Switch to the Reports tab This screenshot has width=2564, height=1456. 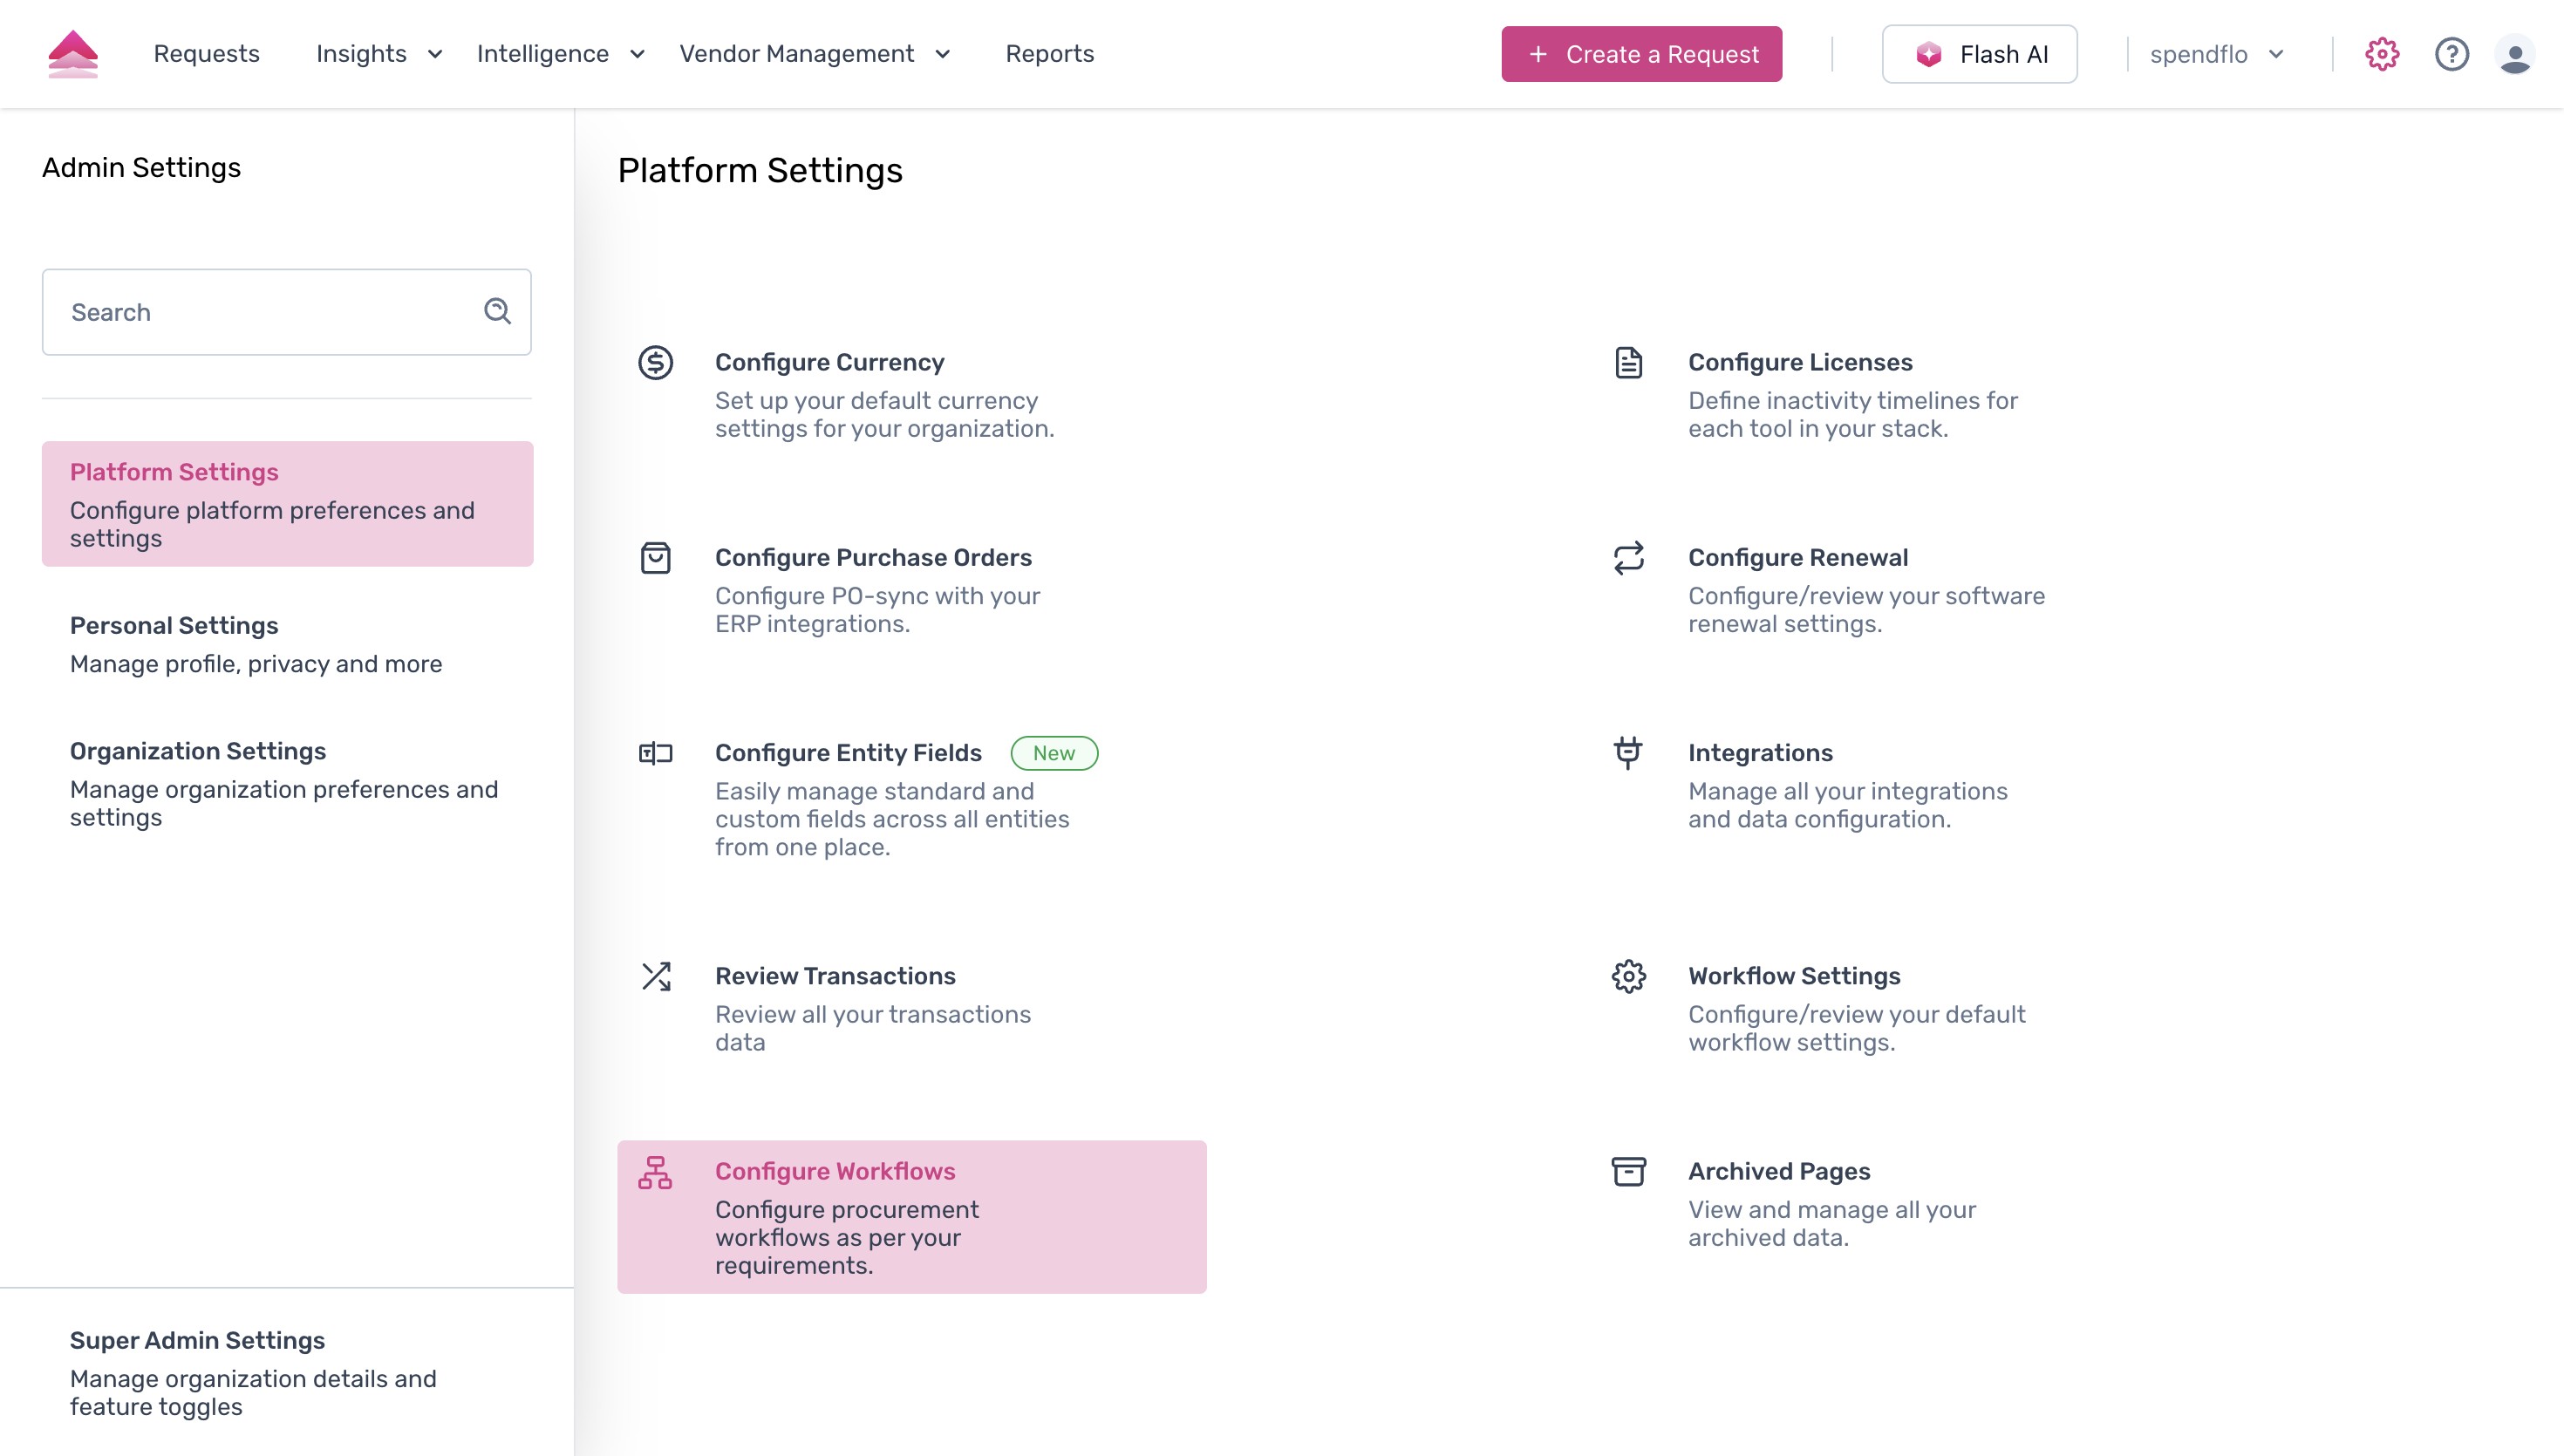(x=1050, y=54)
